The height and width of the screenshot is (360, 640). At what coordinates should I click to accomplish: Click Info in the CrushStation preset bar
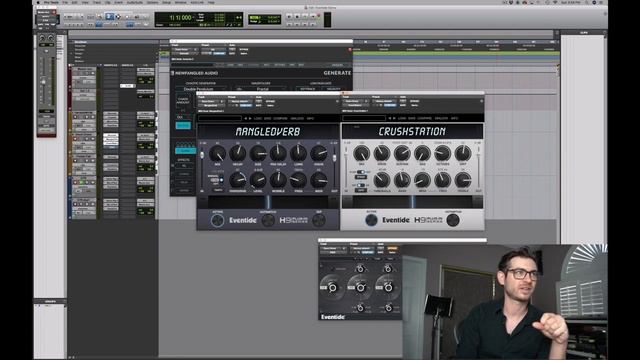454,118
